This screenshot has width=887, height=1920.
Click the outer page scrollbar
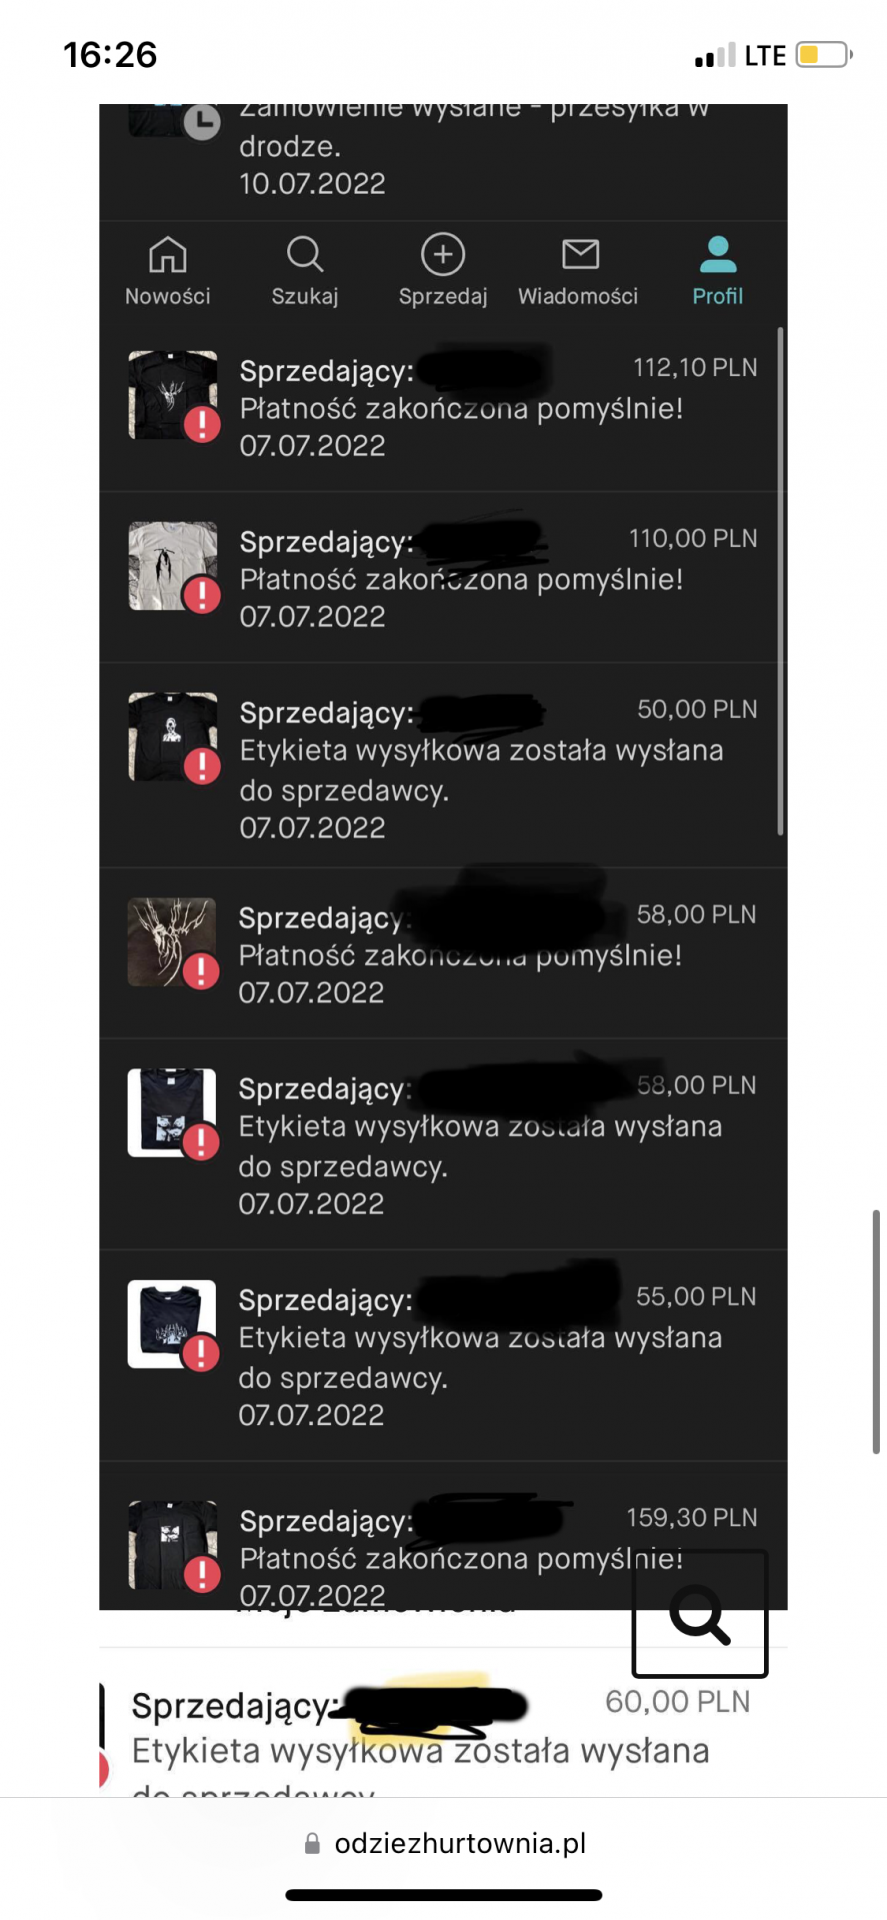click(x=876, y=1331)
